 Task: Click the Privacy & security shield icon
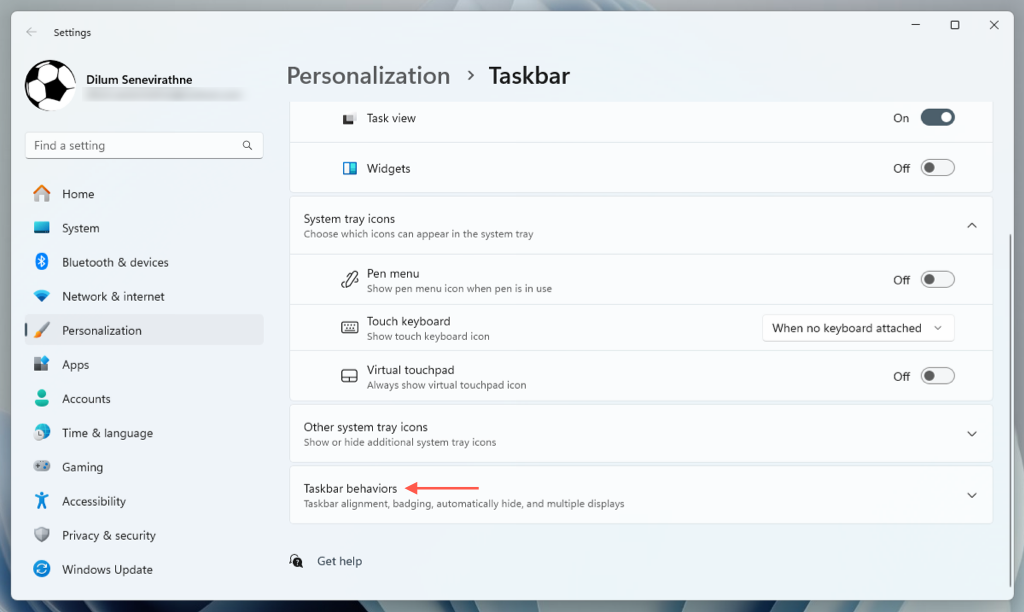[42, 535]
